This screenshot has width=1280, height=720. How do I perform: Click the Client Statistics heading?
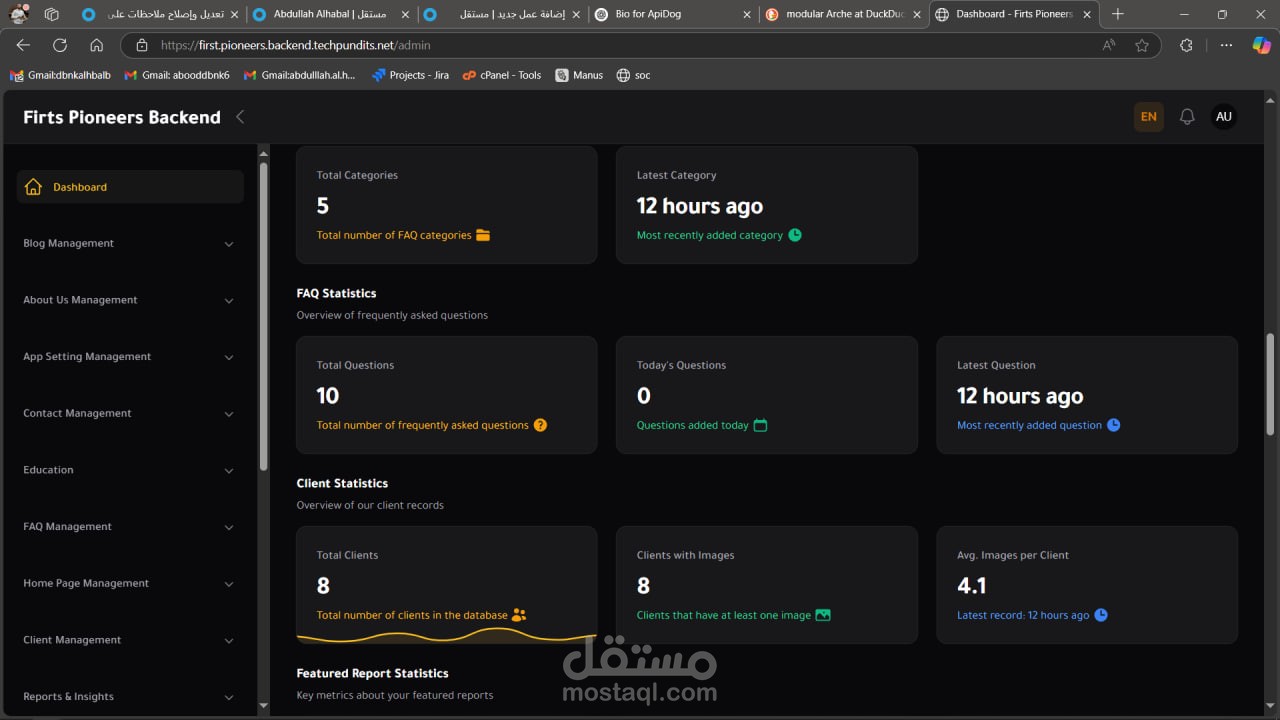point(342,483)
